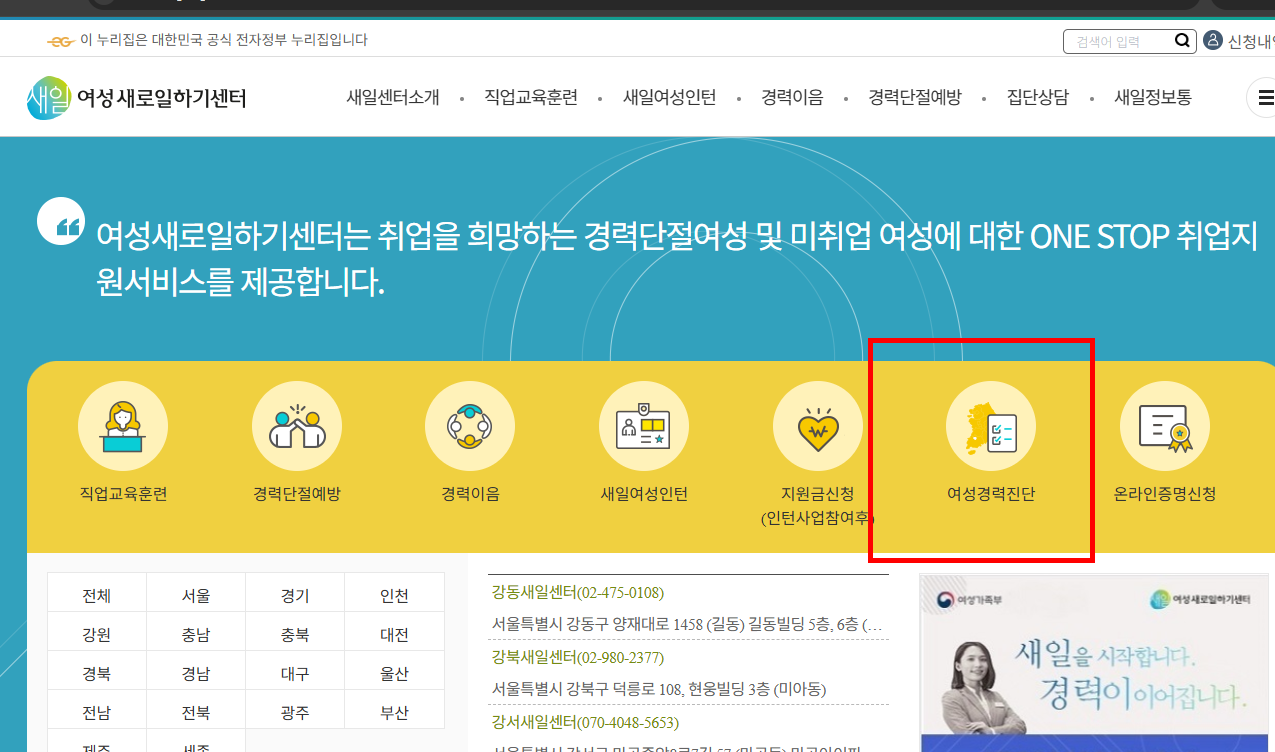
Task: Open the hamburger menu at top right
Action: [1266, 97]
